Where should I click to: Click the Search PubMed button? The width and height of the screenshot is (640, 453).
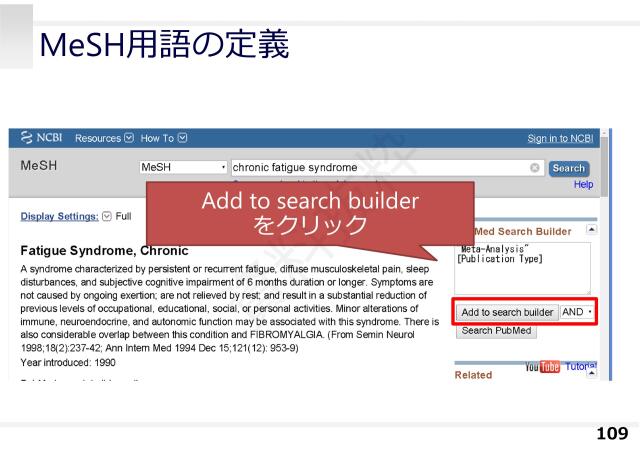(x=497, y=331)
